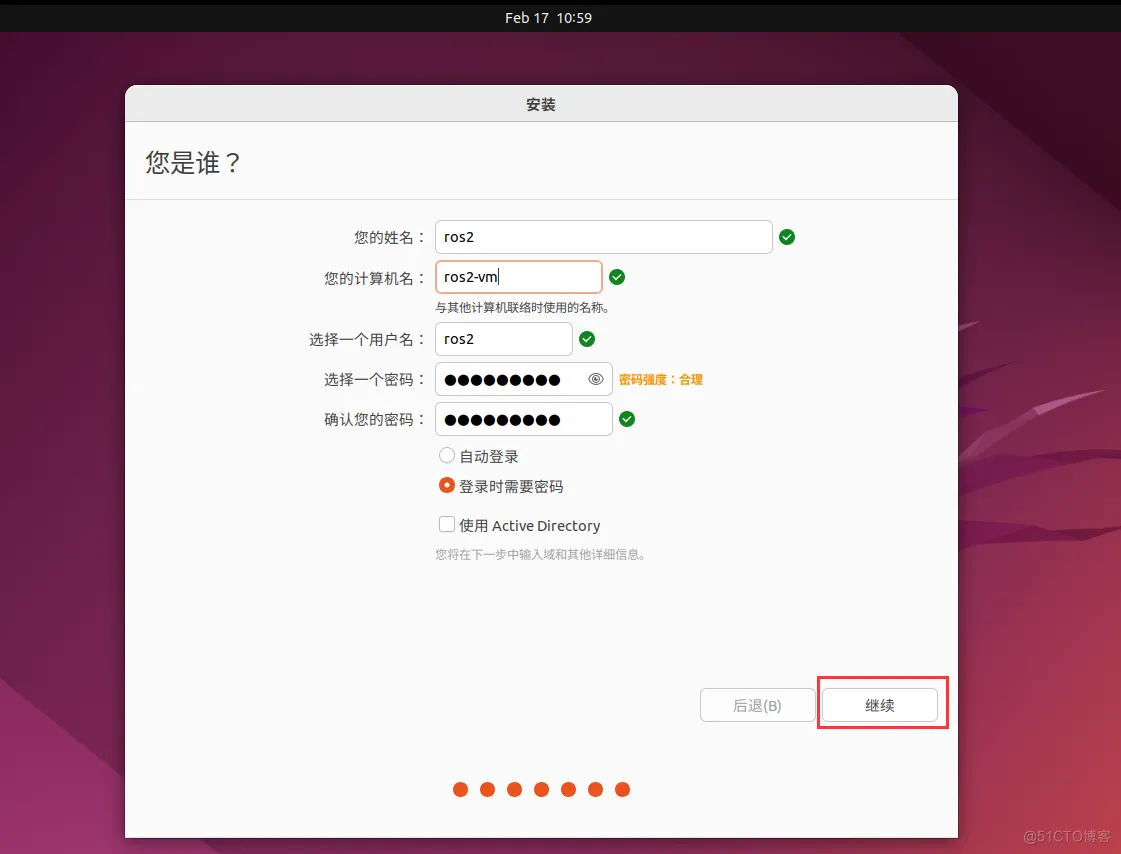Toggle password visibility eye icon

tap(596, 379)
